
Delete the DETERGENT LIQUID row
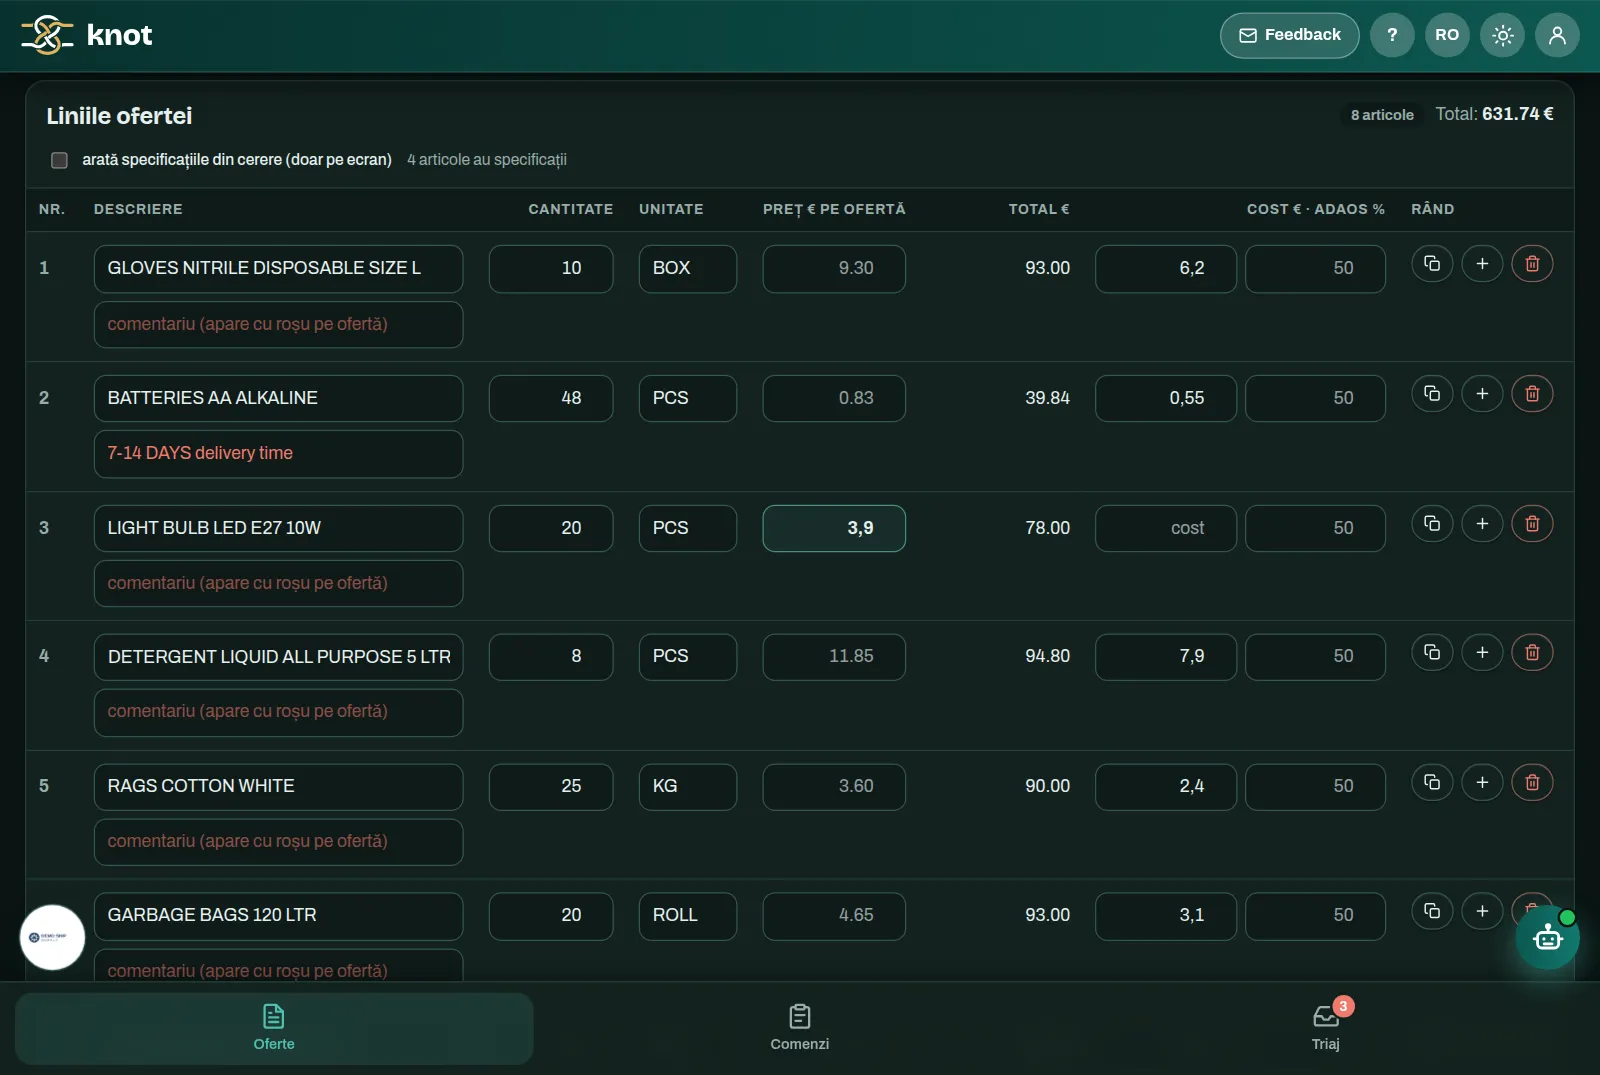coord(1532,653)
